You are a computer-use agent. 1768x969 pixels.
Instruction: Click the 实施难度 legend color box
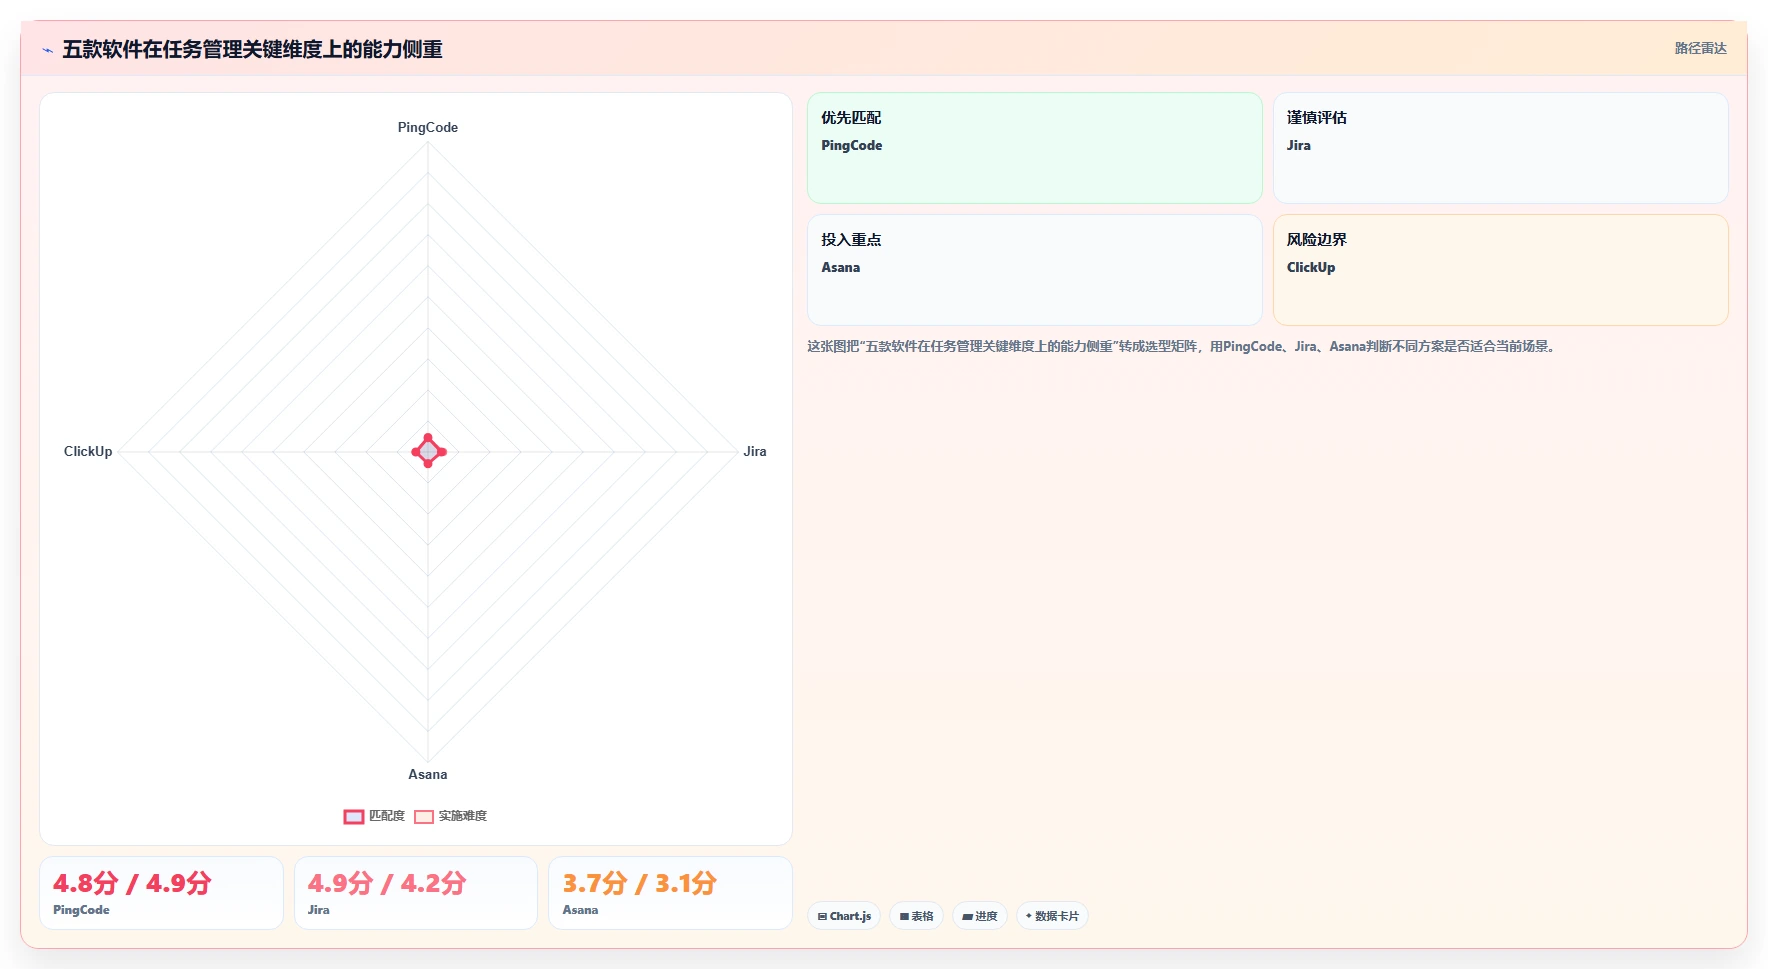click(x=424, y=817)
